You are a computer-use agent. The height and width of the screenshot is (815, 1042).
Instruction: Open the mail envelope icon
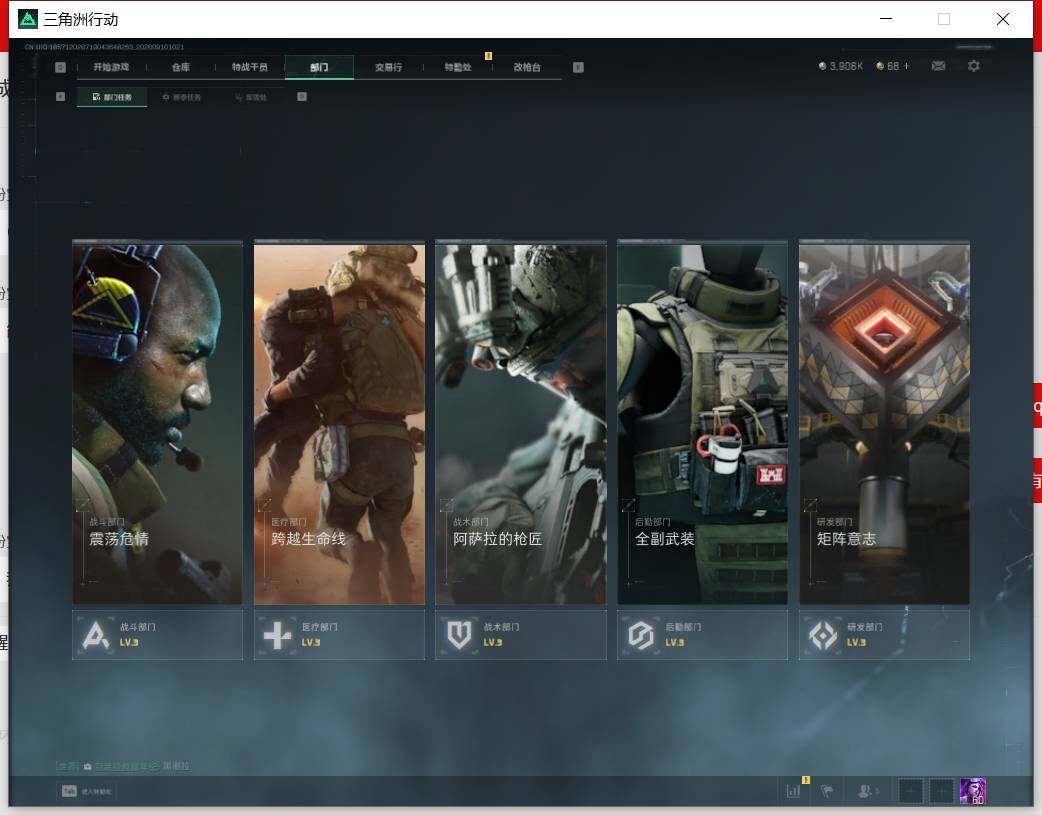click(938, 66)
